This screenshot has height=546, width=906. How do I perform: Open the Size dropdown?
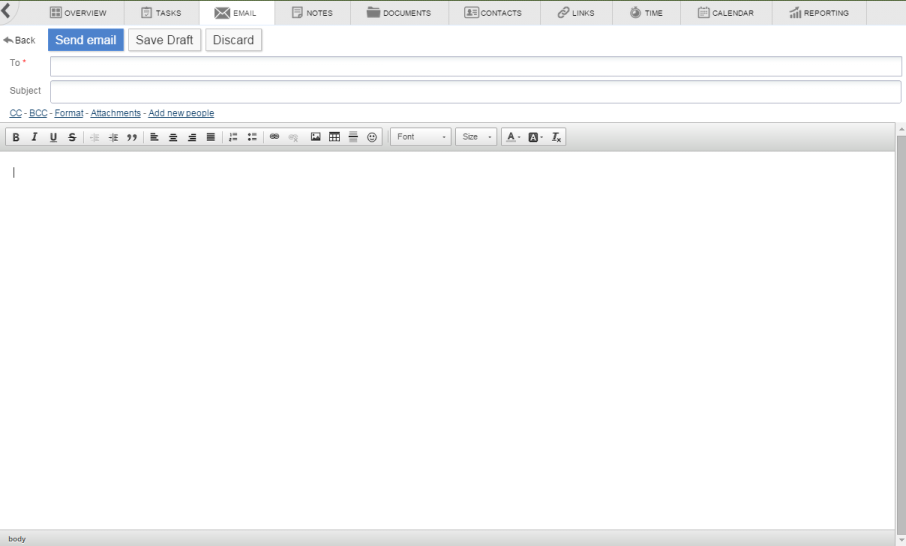(476, 137)
